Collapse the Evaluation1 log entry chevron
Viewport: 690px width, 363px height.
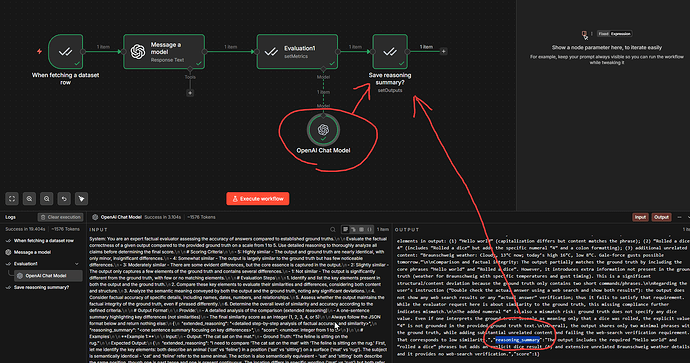[x=77, y=264]
